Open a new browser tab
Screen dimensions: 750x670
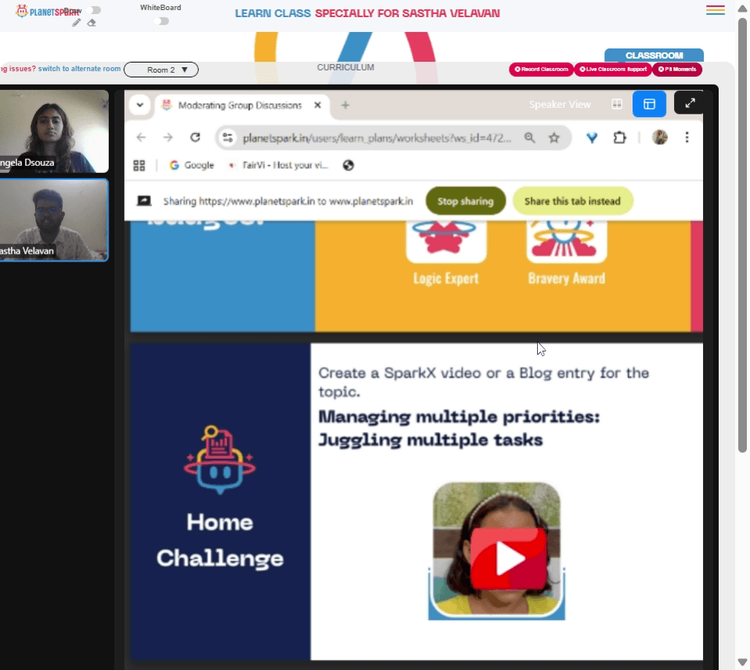coord(345,105)
